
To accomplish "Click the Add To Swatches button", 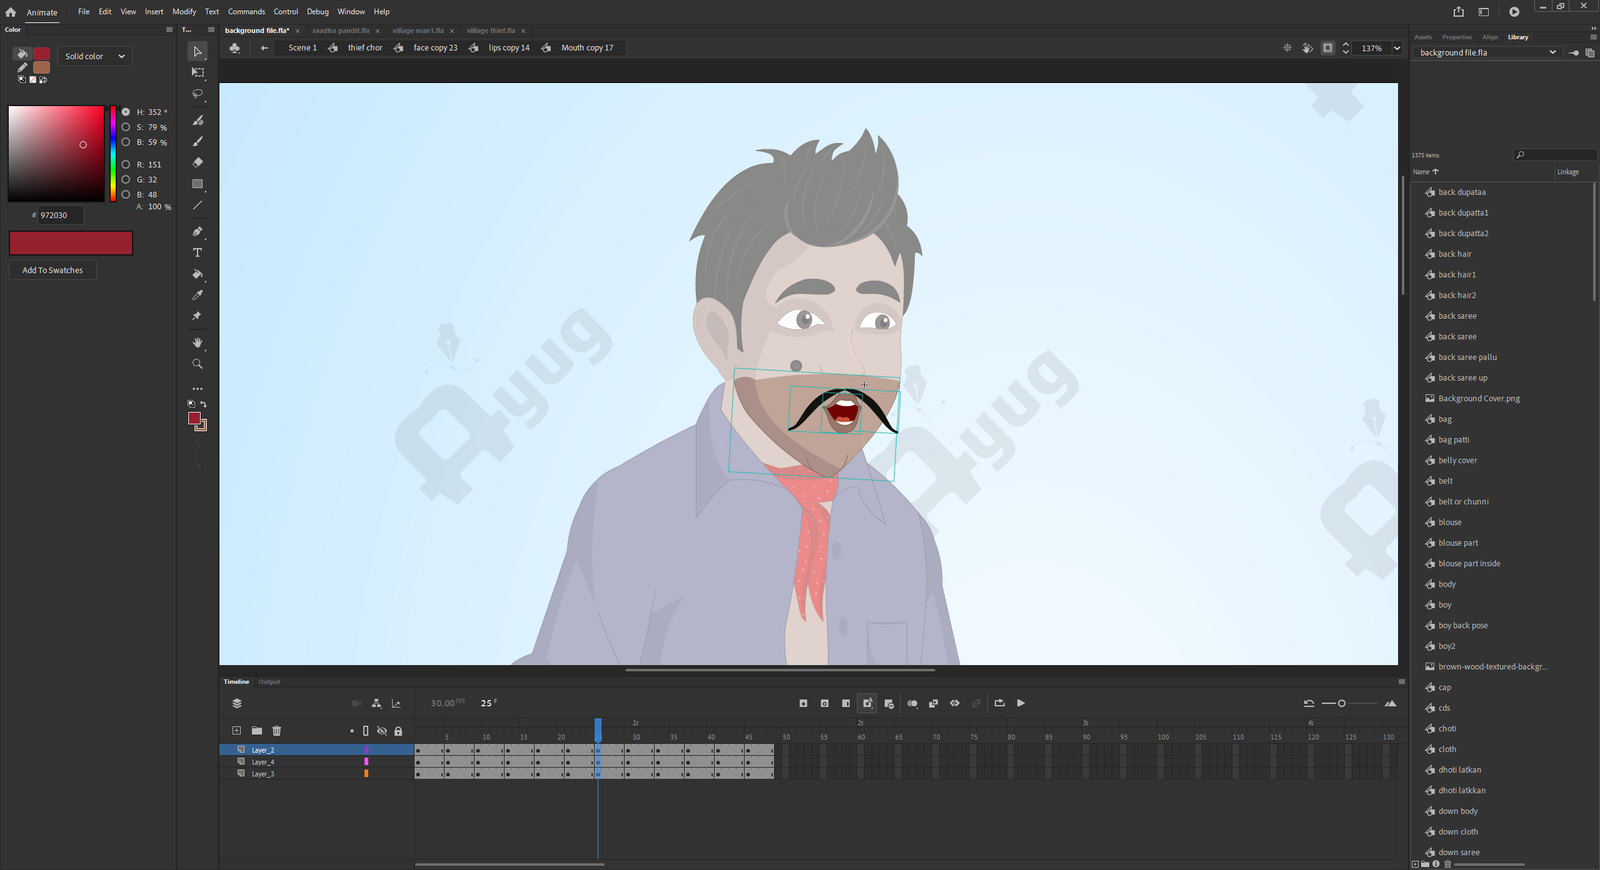I will click(x=53, y=270).
